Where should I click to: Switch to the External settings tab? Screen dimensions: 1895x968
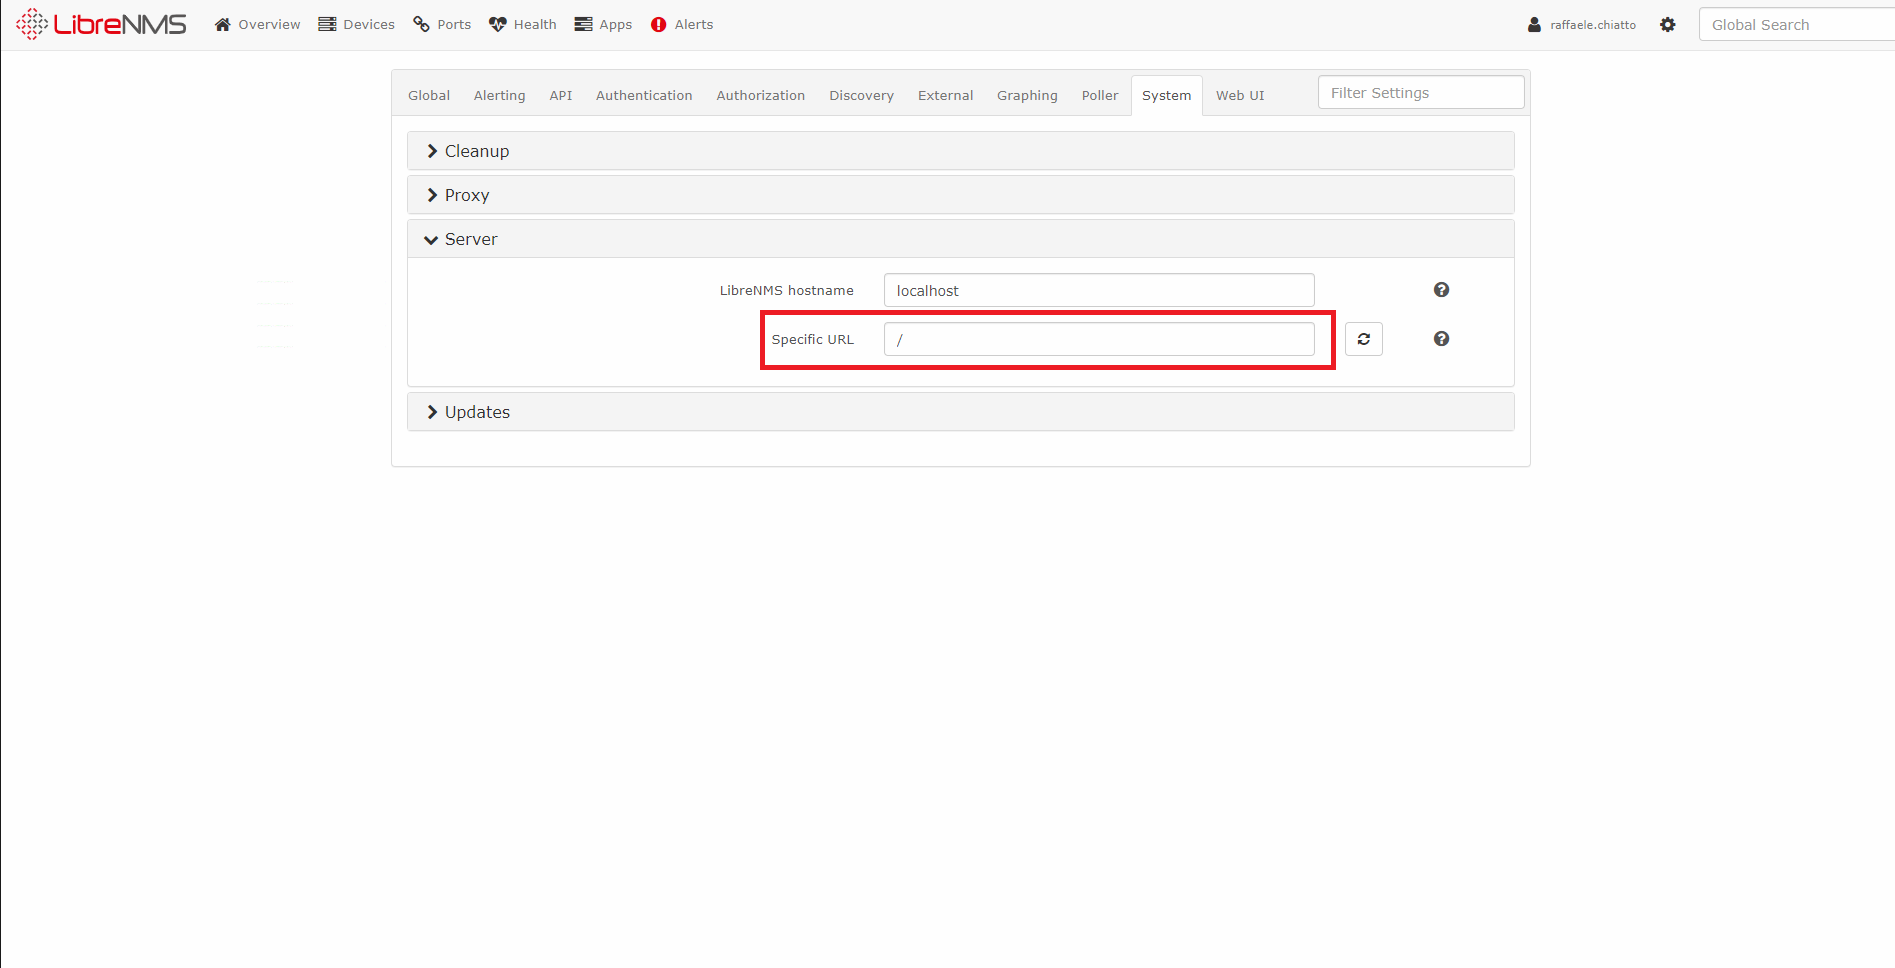click(945, 95)
